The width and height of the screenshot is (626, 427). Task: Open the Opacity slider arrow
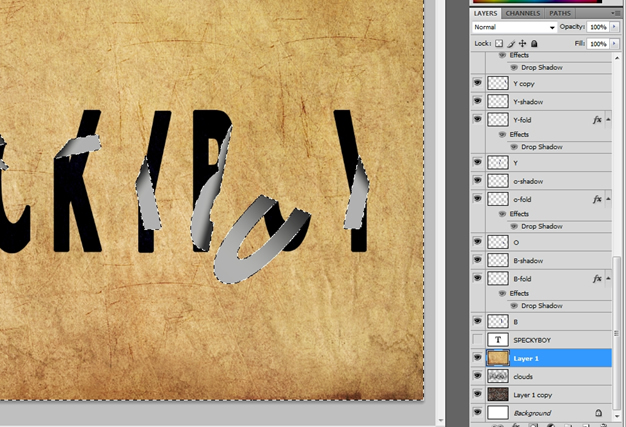614,27
